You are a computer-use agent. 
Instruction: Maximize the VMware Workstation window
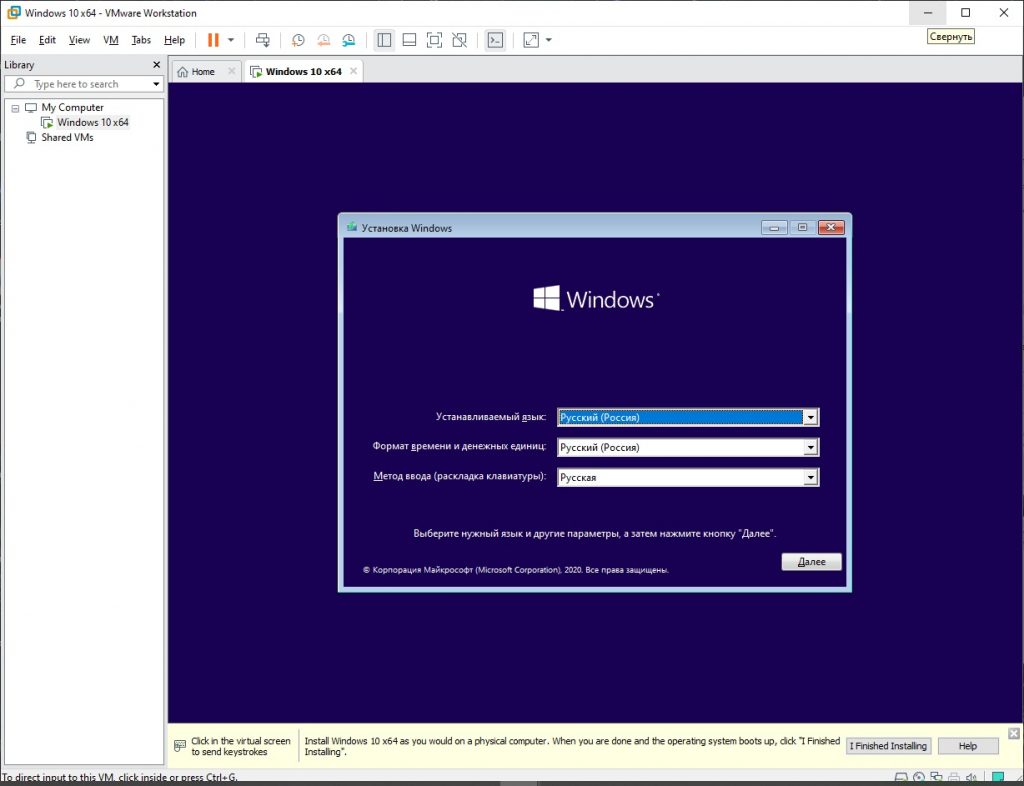point(966,12)
